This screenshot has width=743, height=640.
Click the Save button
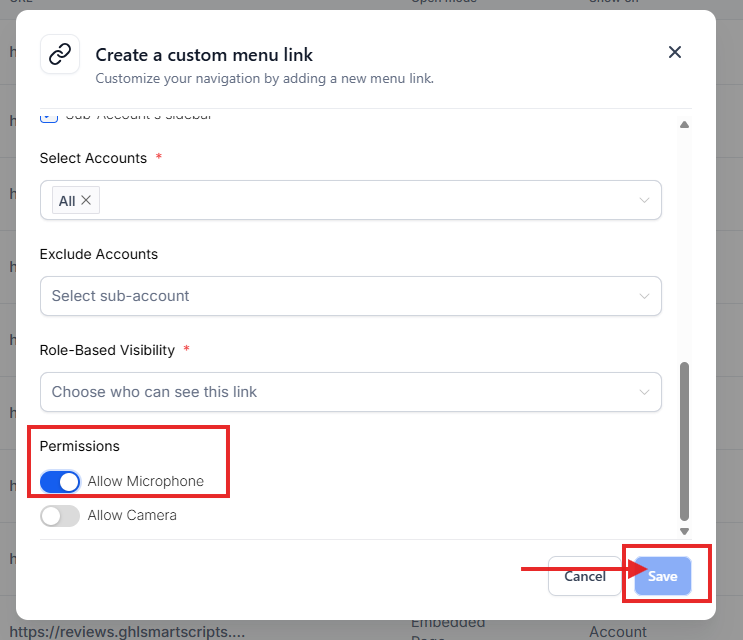[662, 576]
